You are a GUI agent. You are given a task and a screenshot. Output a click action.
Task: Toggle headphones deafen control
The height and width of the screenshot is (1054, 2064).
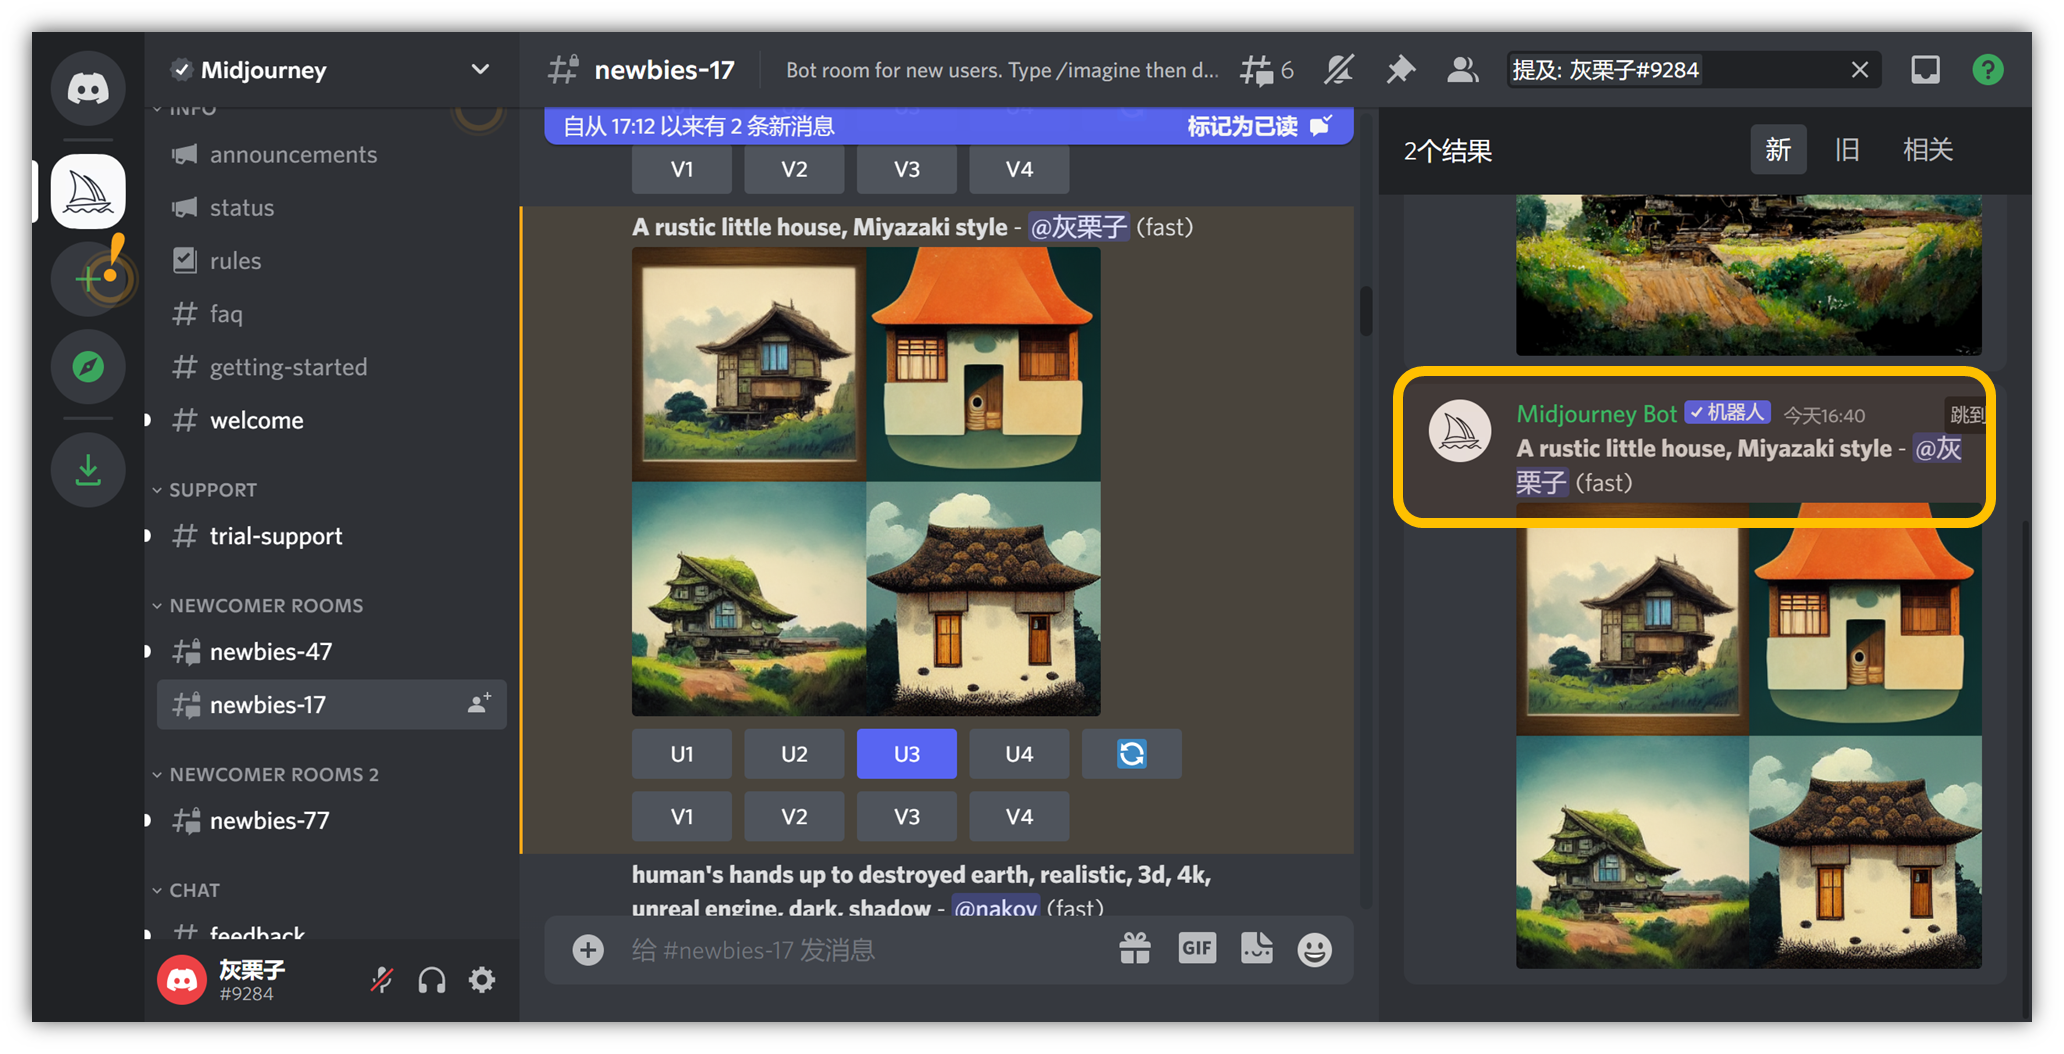[x=432, y=980]
